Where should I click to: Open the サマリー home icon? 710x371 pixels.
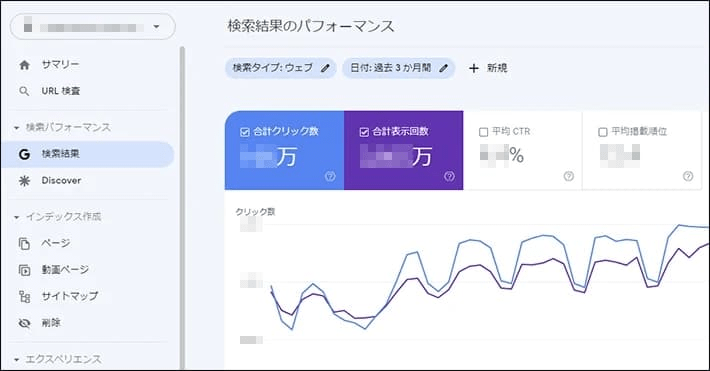pyautogui.click(x=24, y=65)
